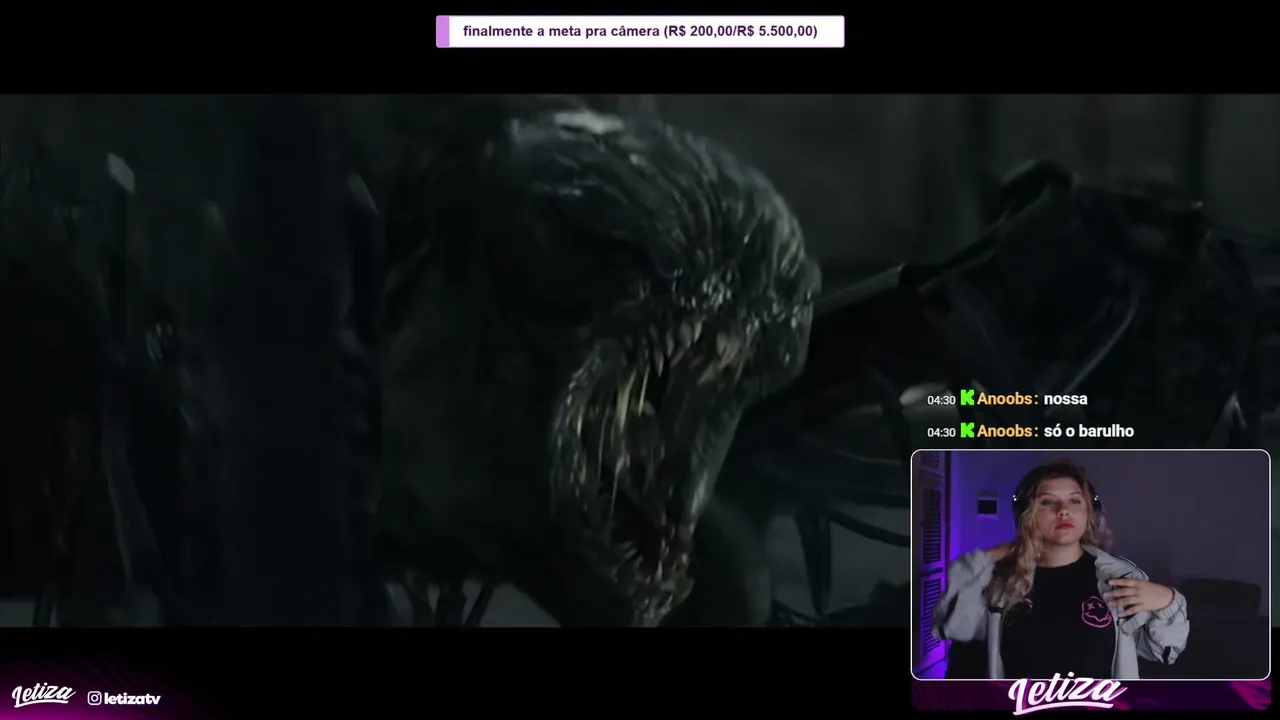Screen dimensions: 1280x720
Task: Click the 04:30 timestamp of 'só o barulho'
Action: 941,432
